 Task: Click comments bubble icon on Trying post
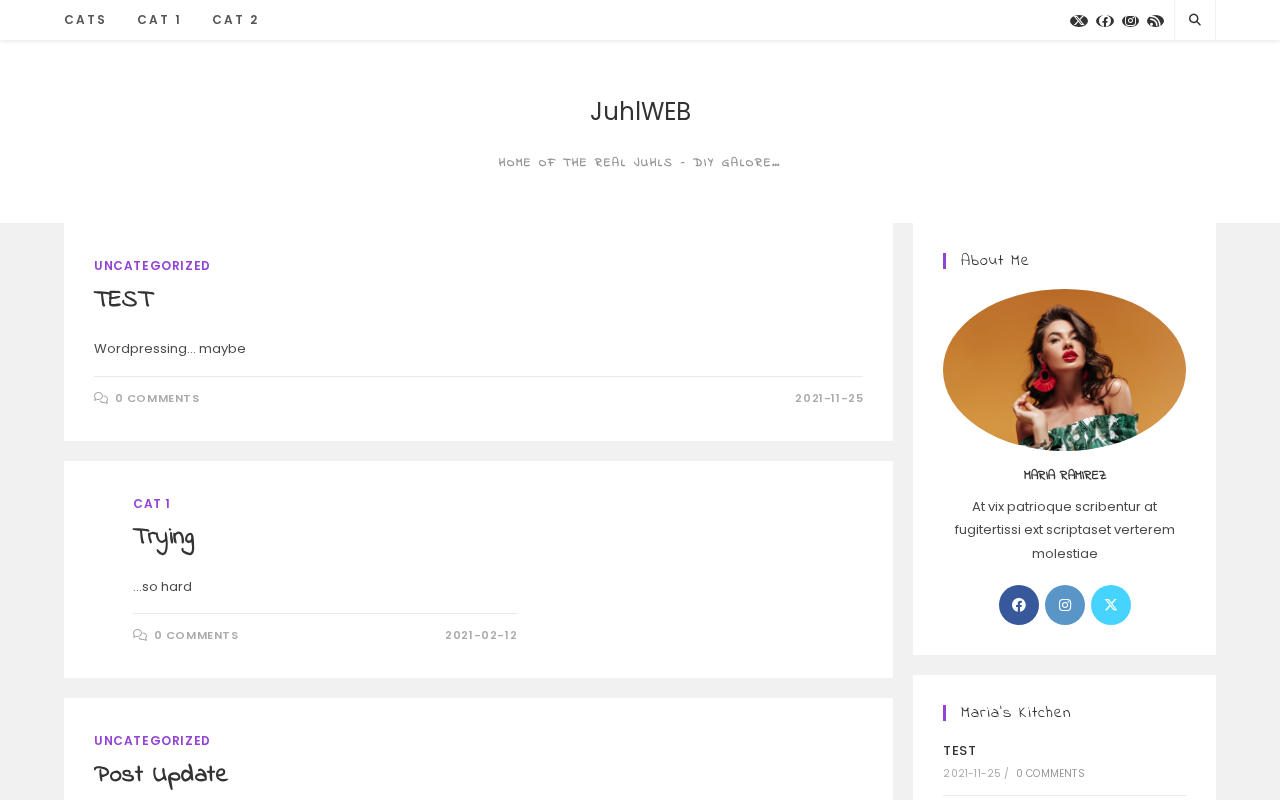tap(140, 635)
